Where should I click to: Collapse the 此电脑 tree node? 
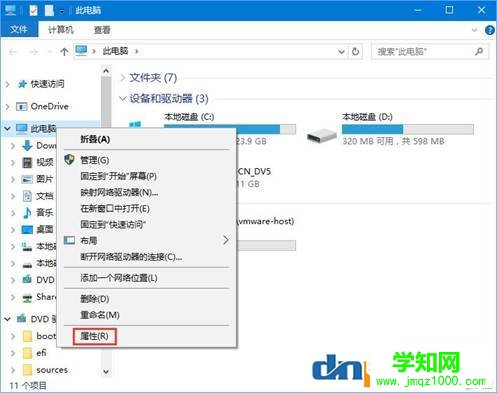coord(8,128)
